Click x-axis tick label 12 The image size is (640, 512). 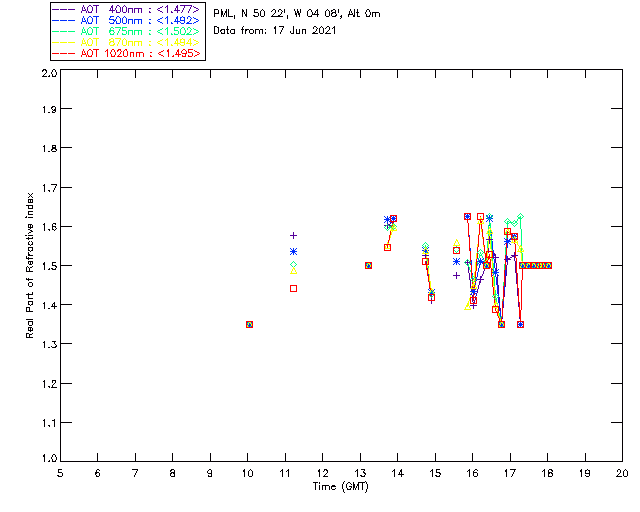[x=322, y=473]
